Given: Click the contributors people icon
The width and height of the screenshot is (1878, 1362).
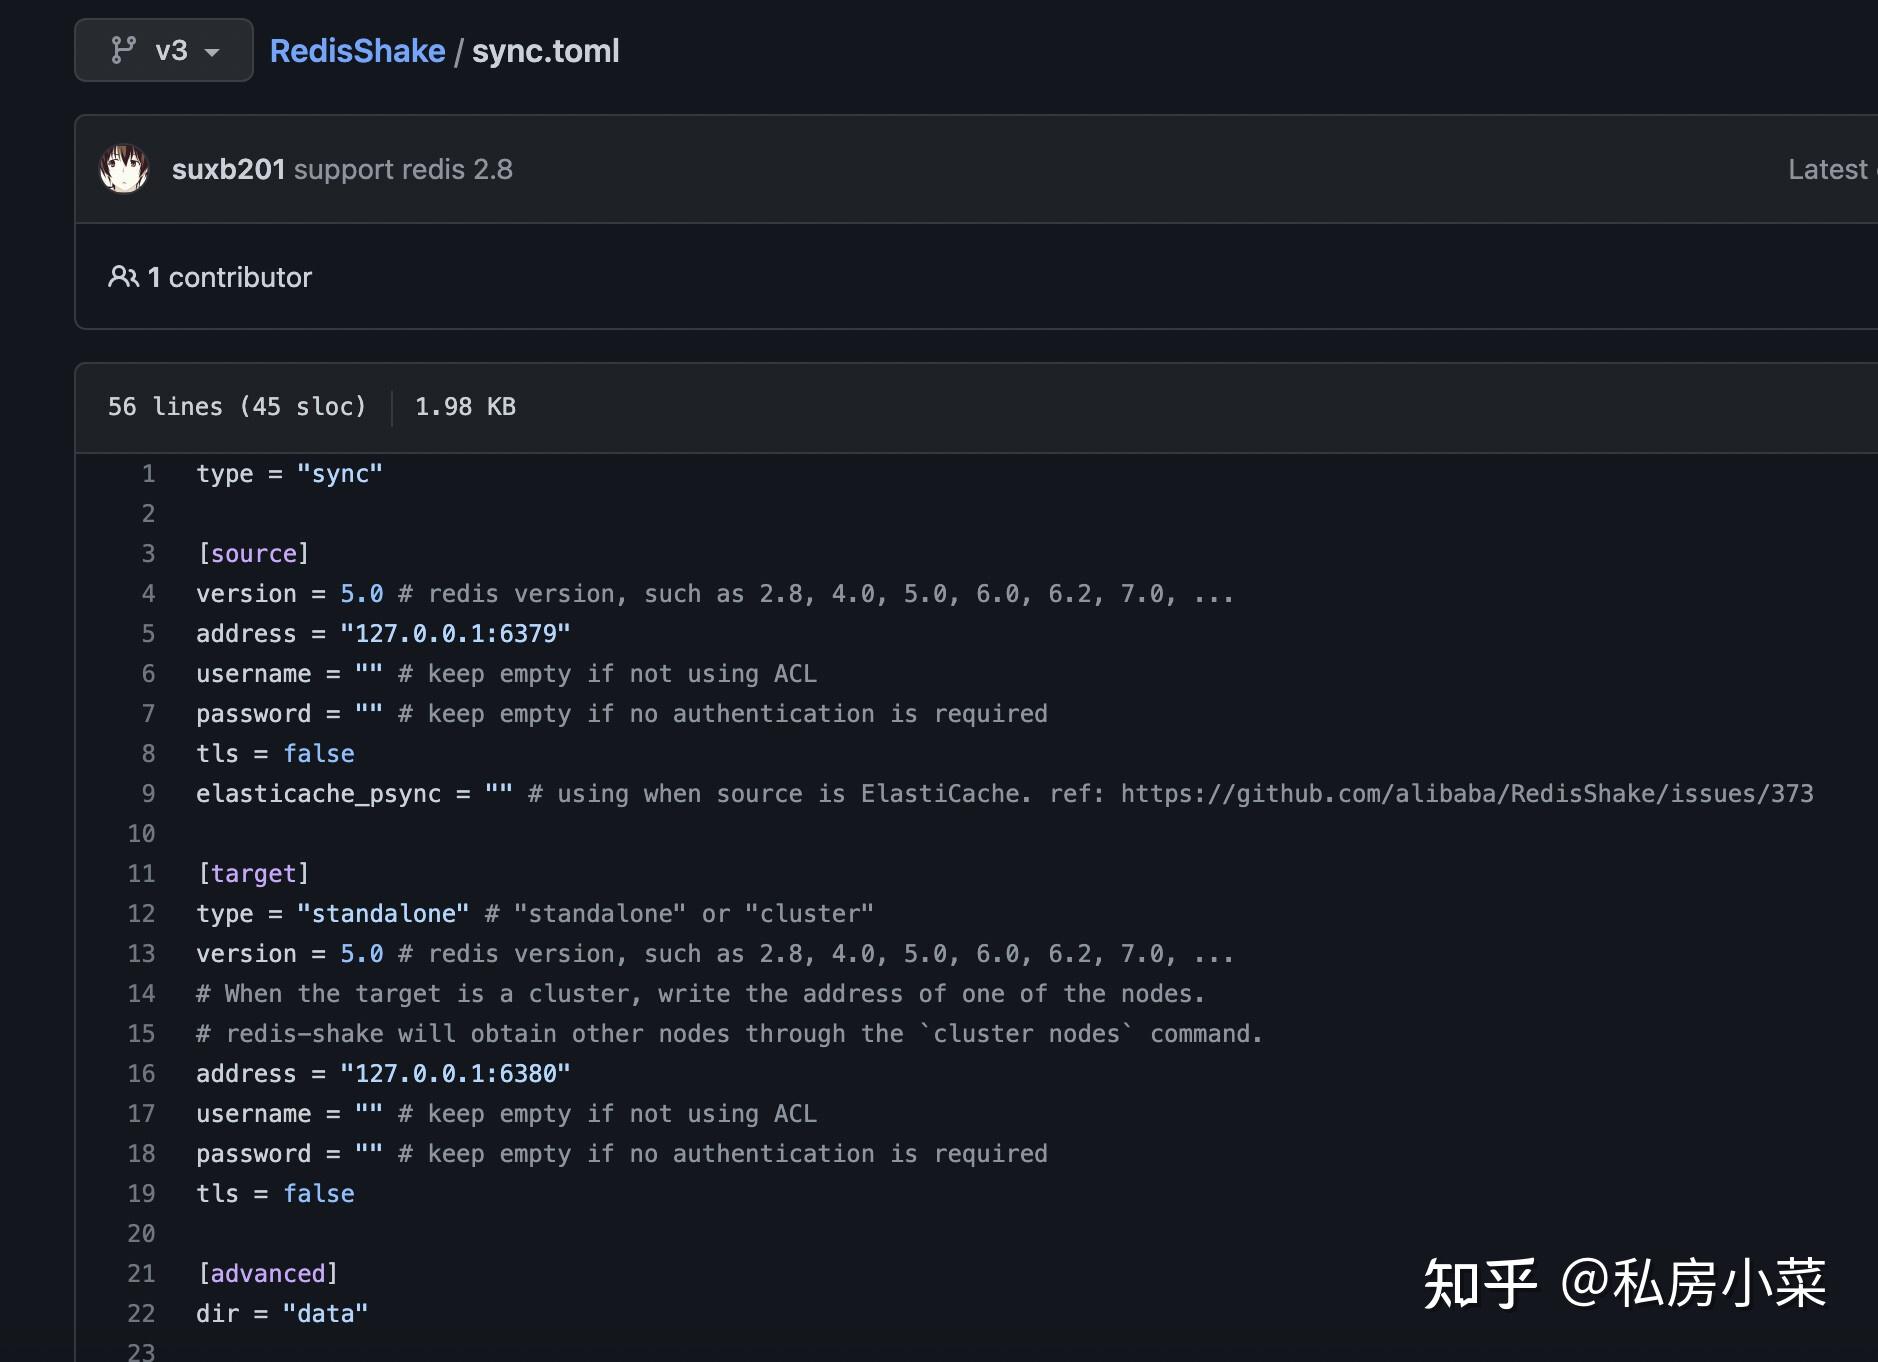Looking at the screenshot, I should click(x=123, y=277).
